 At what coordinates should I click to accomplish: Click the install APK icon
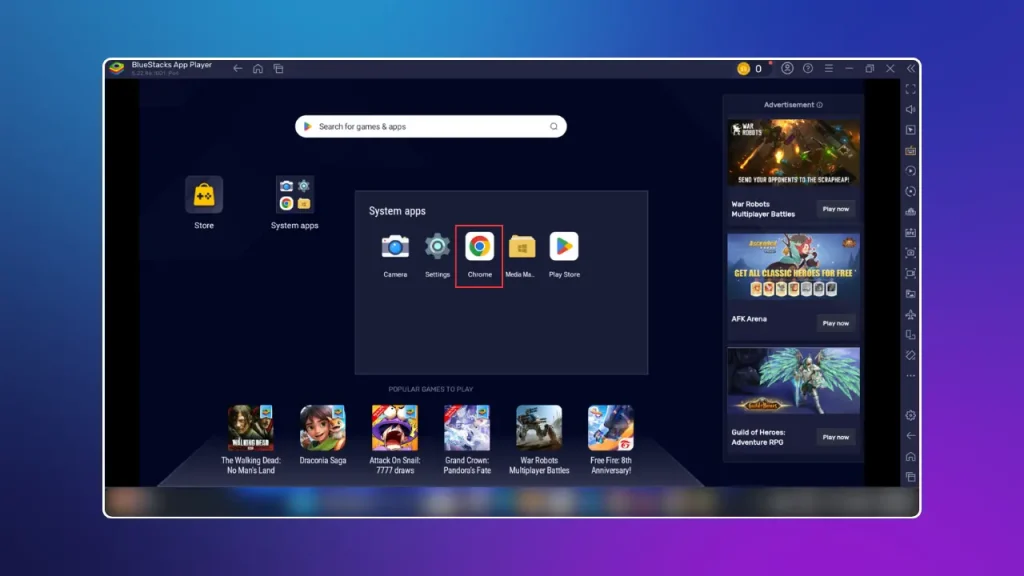910,232
